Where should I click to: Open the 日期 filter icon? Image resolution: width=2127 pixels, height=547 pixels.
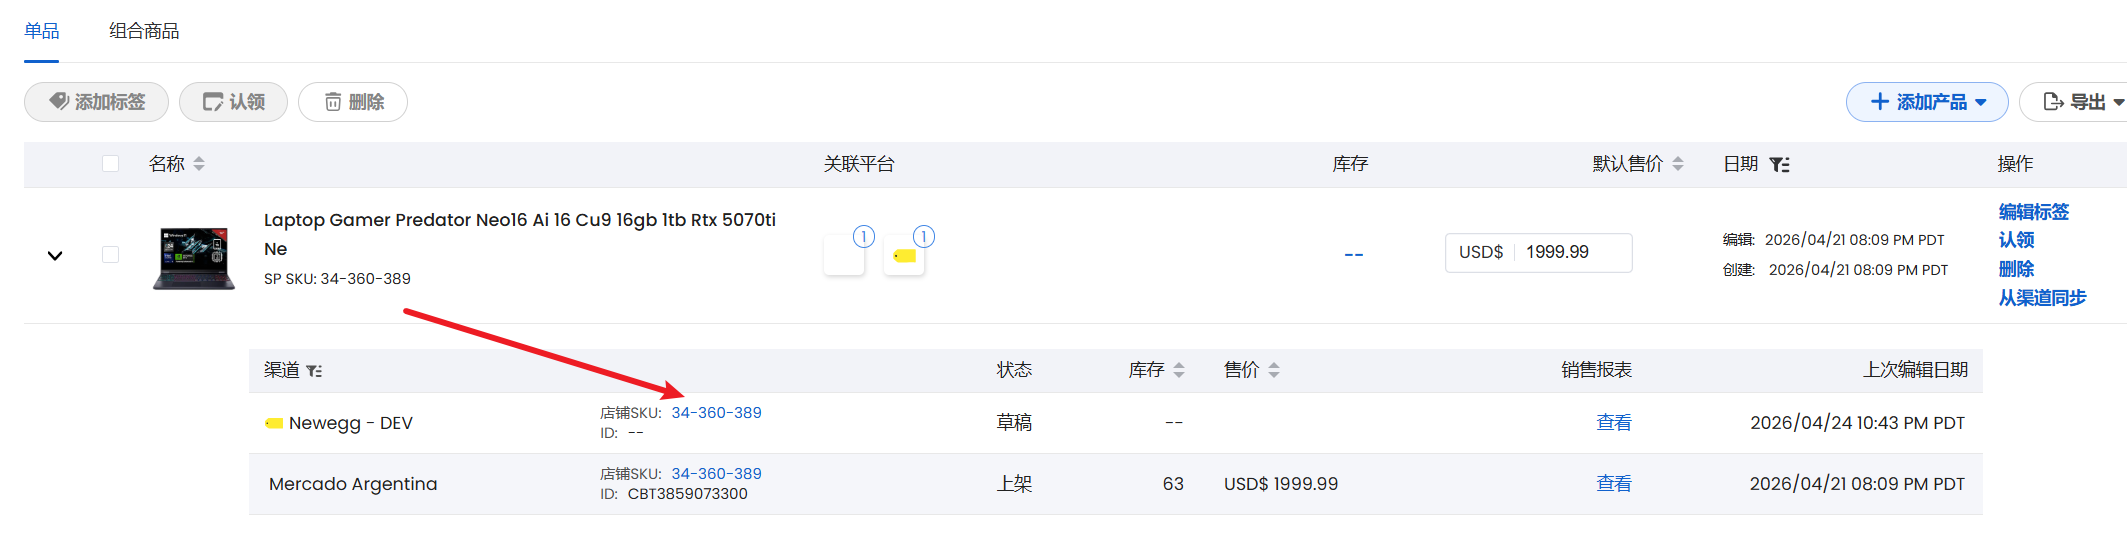[1780, 164]
